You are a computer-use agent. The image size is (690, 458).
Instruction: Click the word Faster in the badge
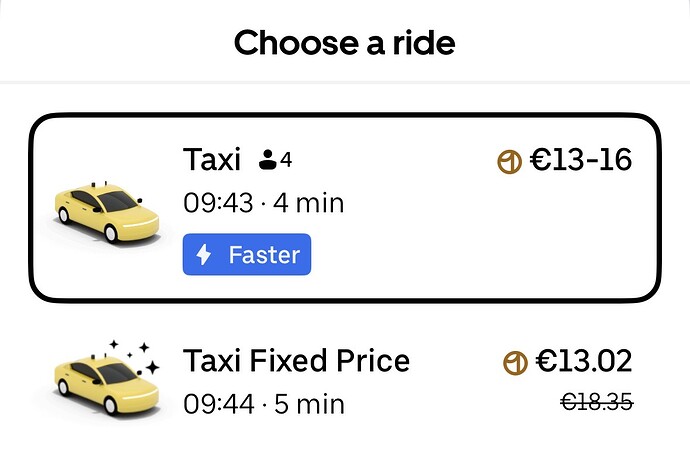[x=264, y=255]
